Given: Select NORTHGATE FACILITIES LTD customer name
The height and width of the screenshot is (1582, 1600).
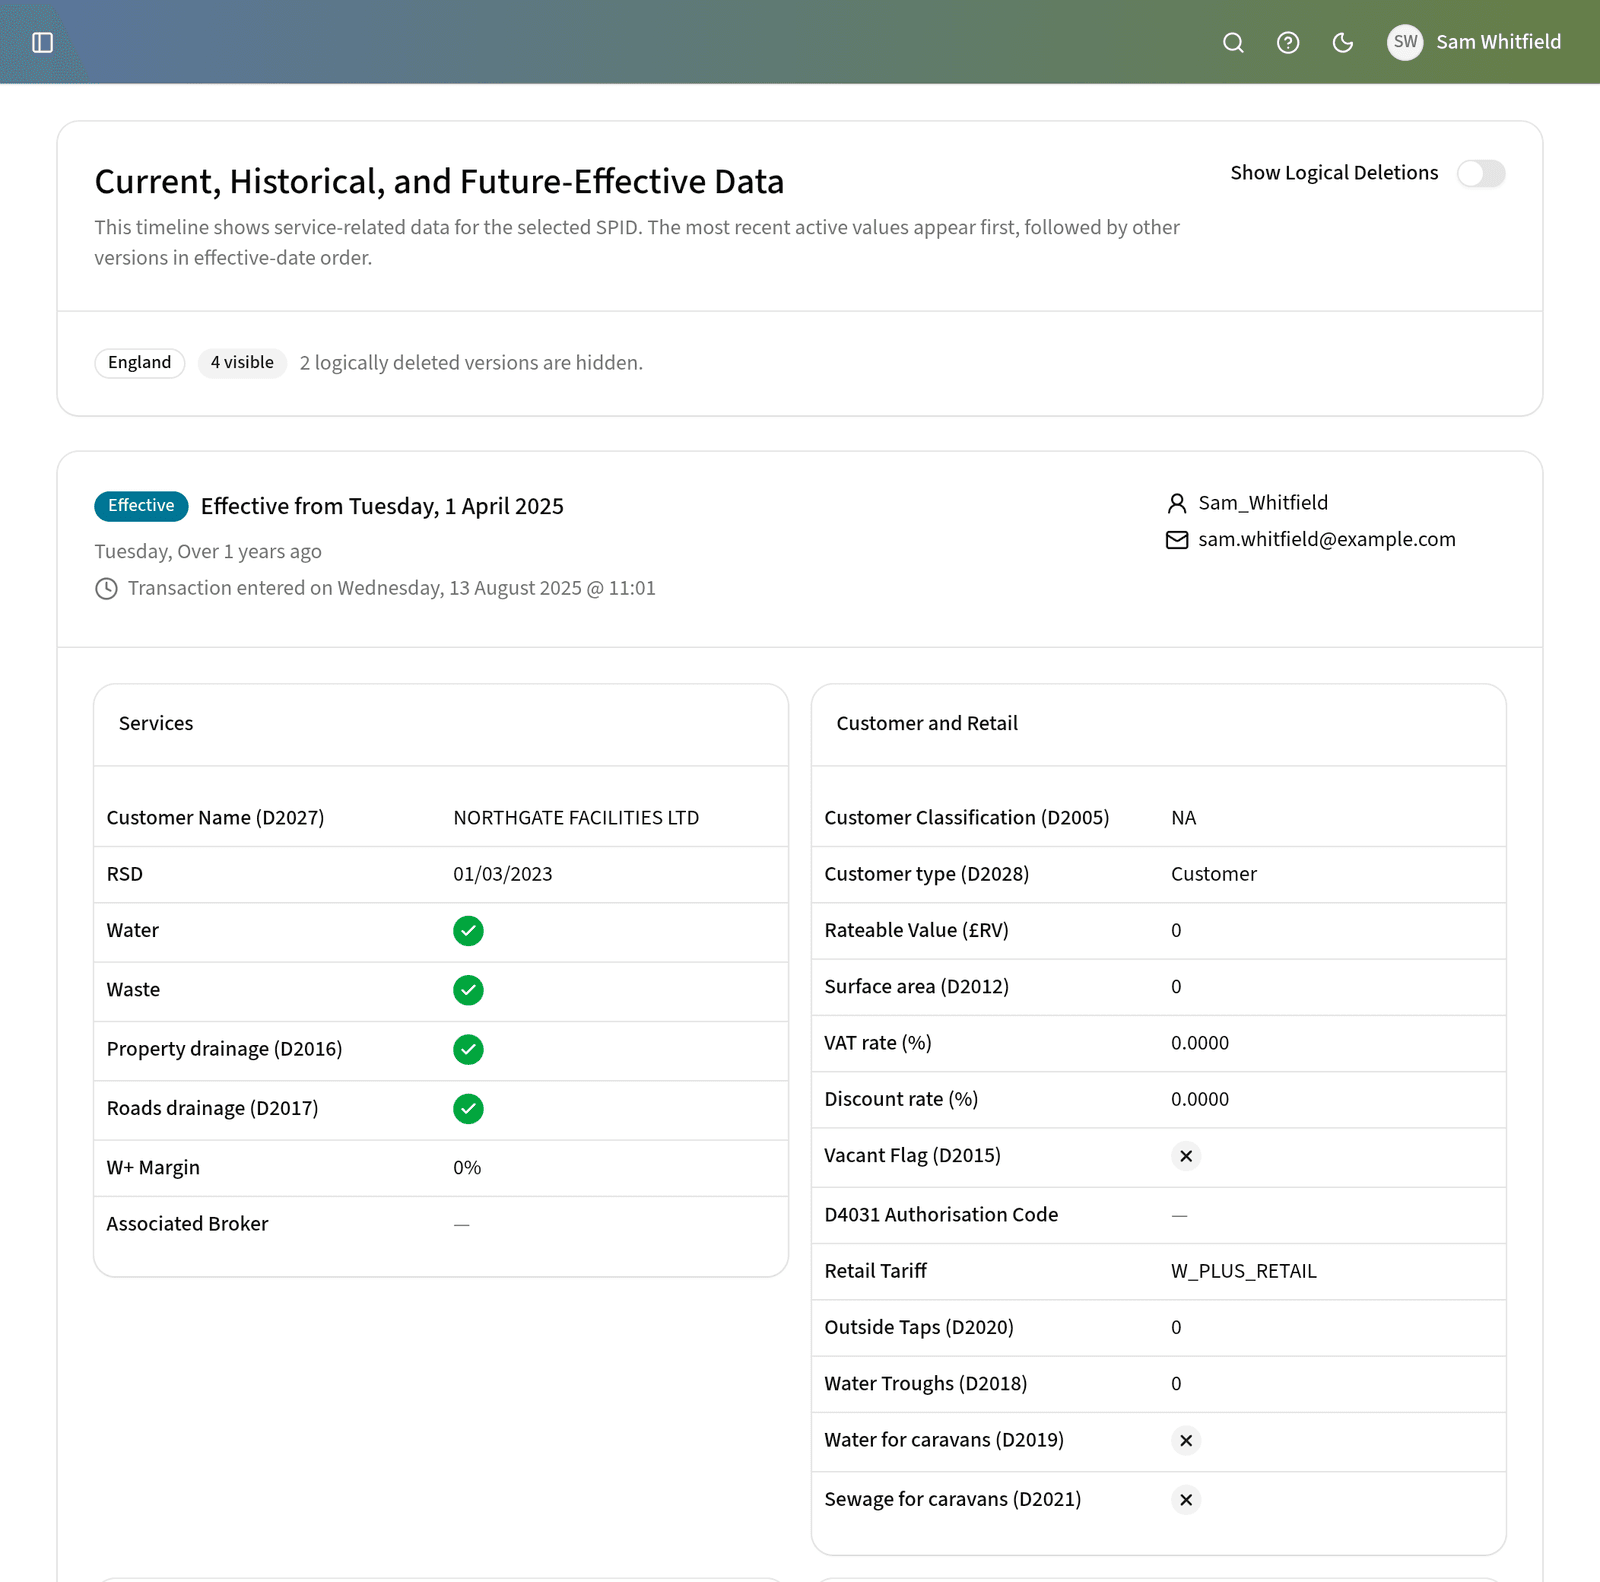Looking at the screenshot, I should coord(576,818).
